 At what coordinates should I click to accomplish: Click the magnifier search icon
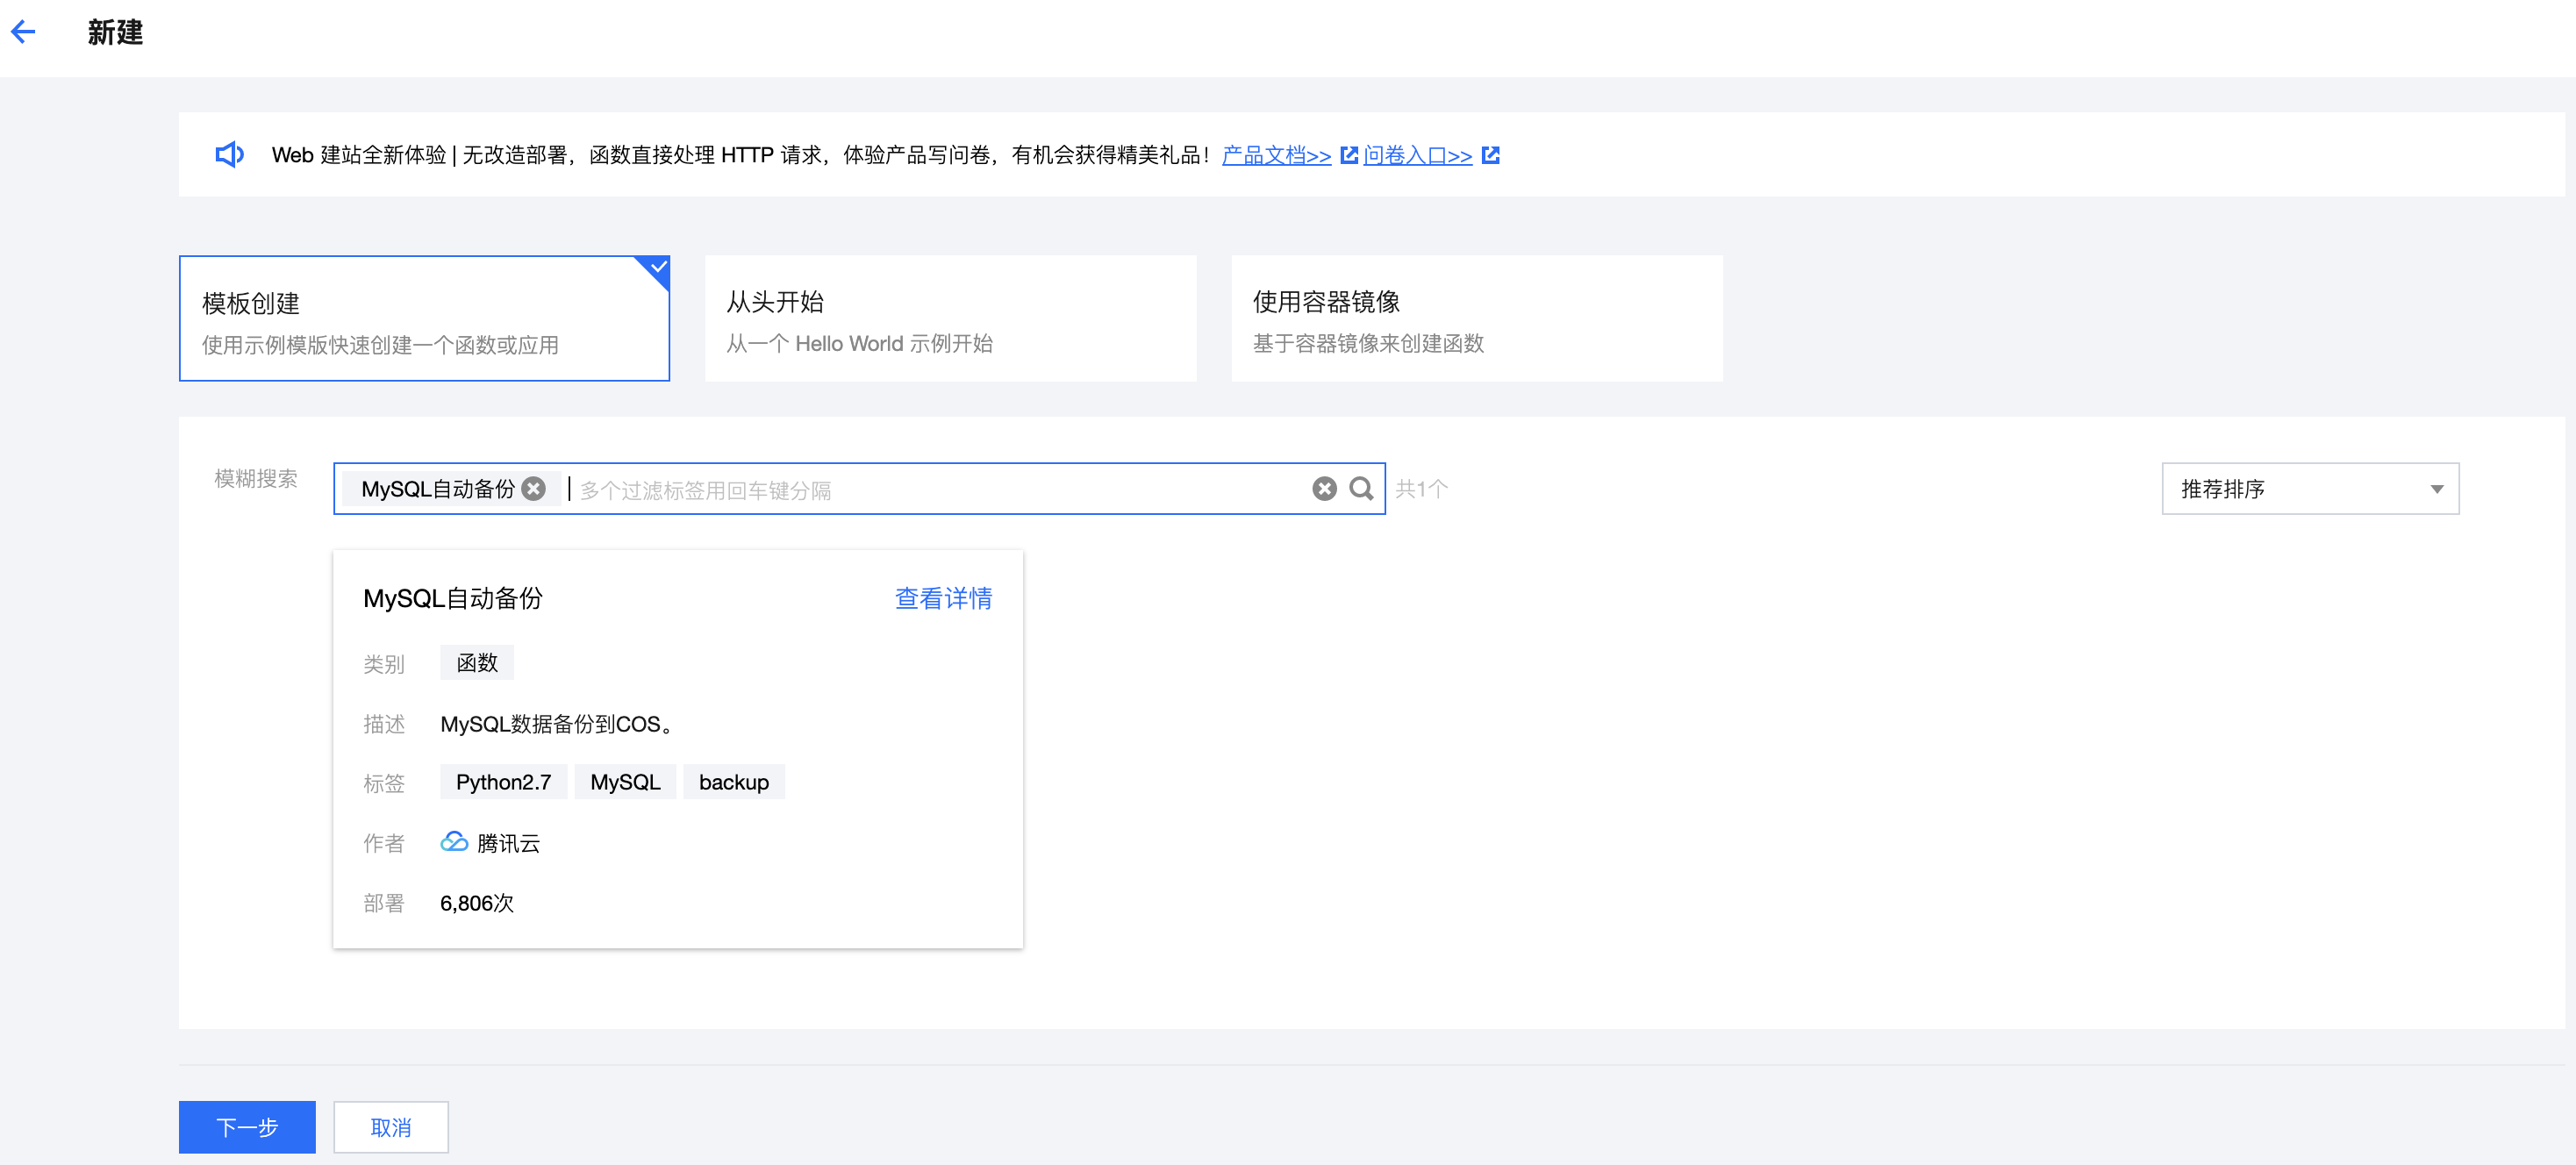tap(1361, 488)
